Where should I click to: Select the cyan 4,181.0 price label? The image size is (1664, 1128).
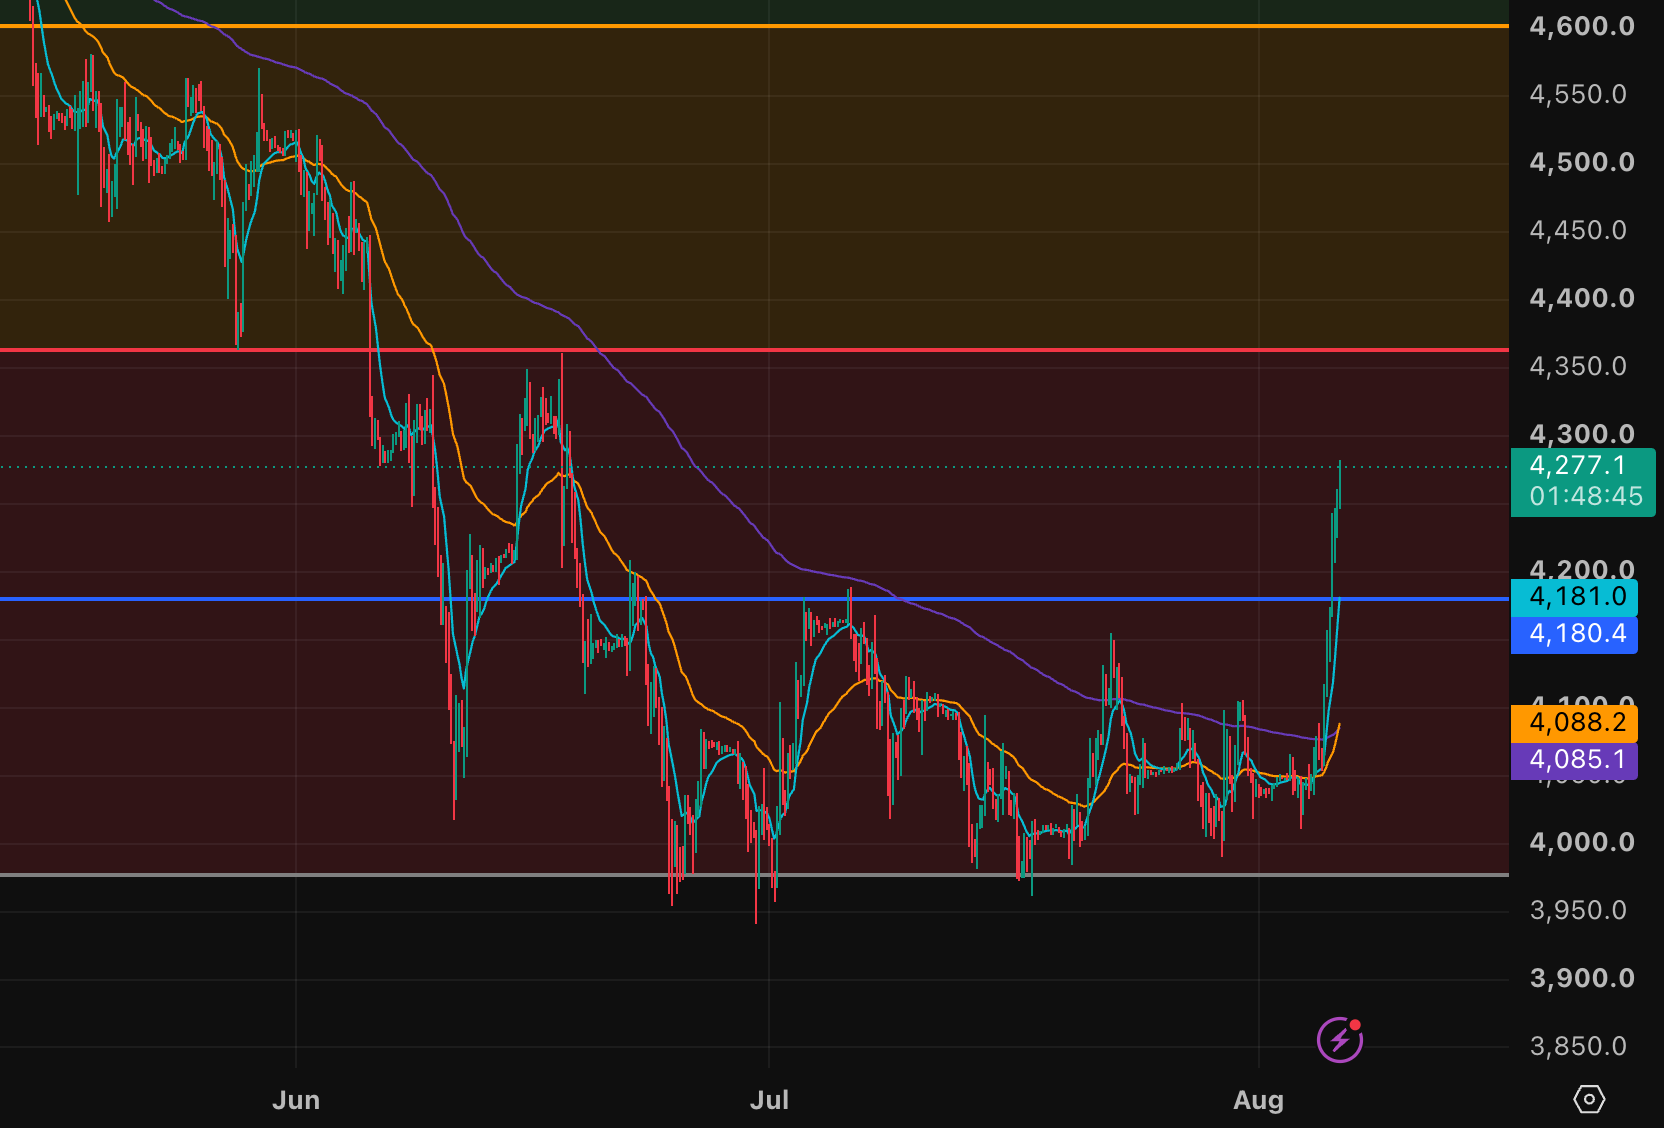[x=1575, y=597]
